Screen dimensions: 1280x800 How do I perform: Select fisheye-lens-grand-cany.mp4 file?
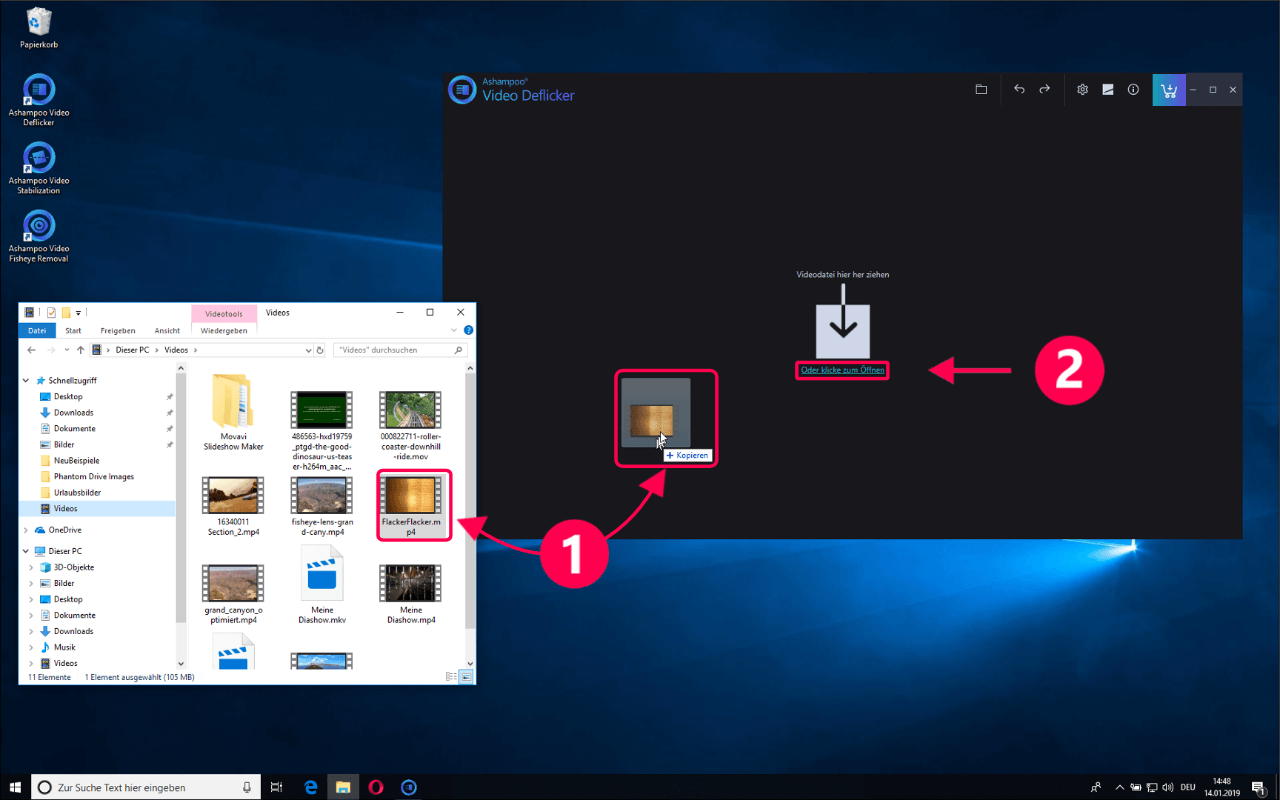point(321,505)
